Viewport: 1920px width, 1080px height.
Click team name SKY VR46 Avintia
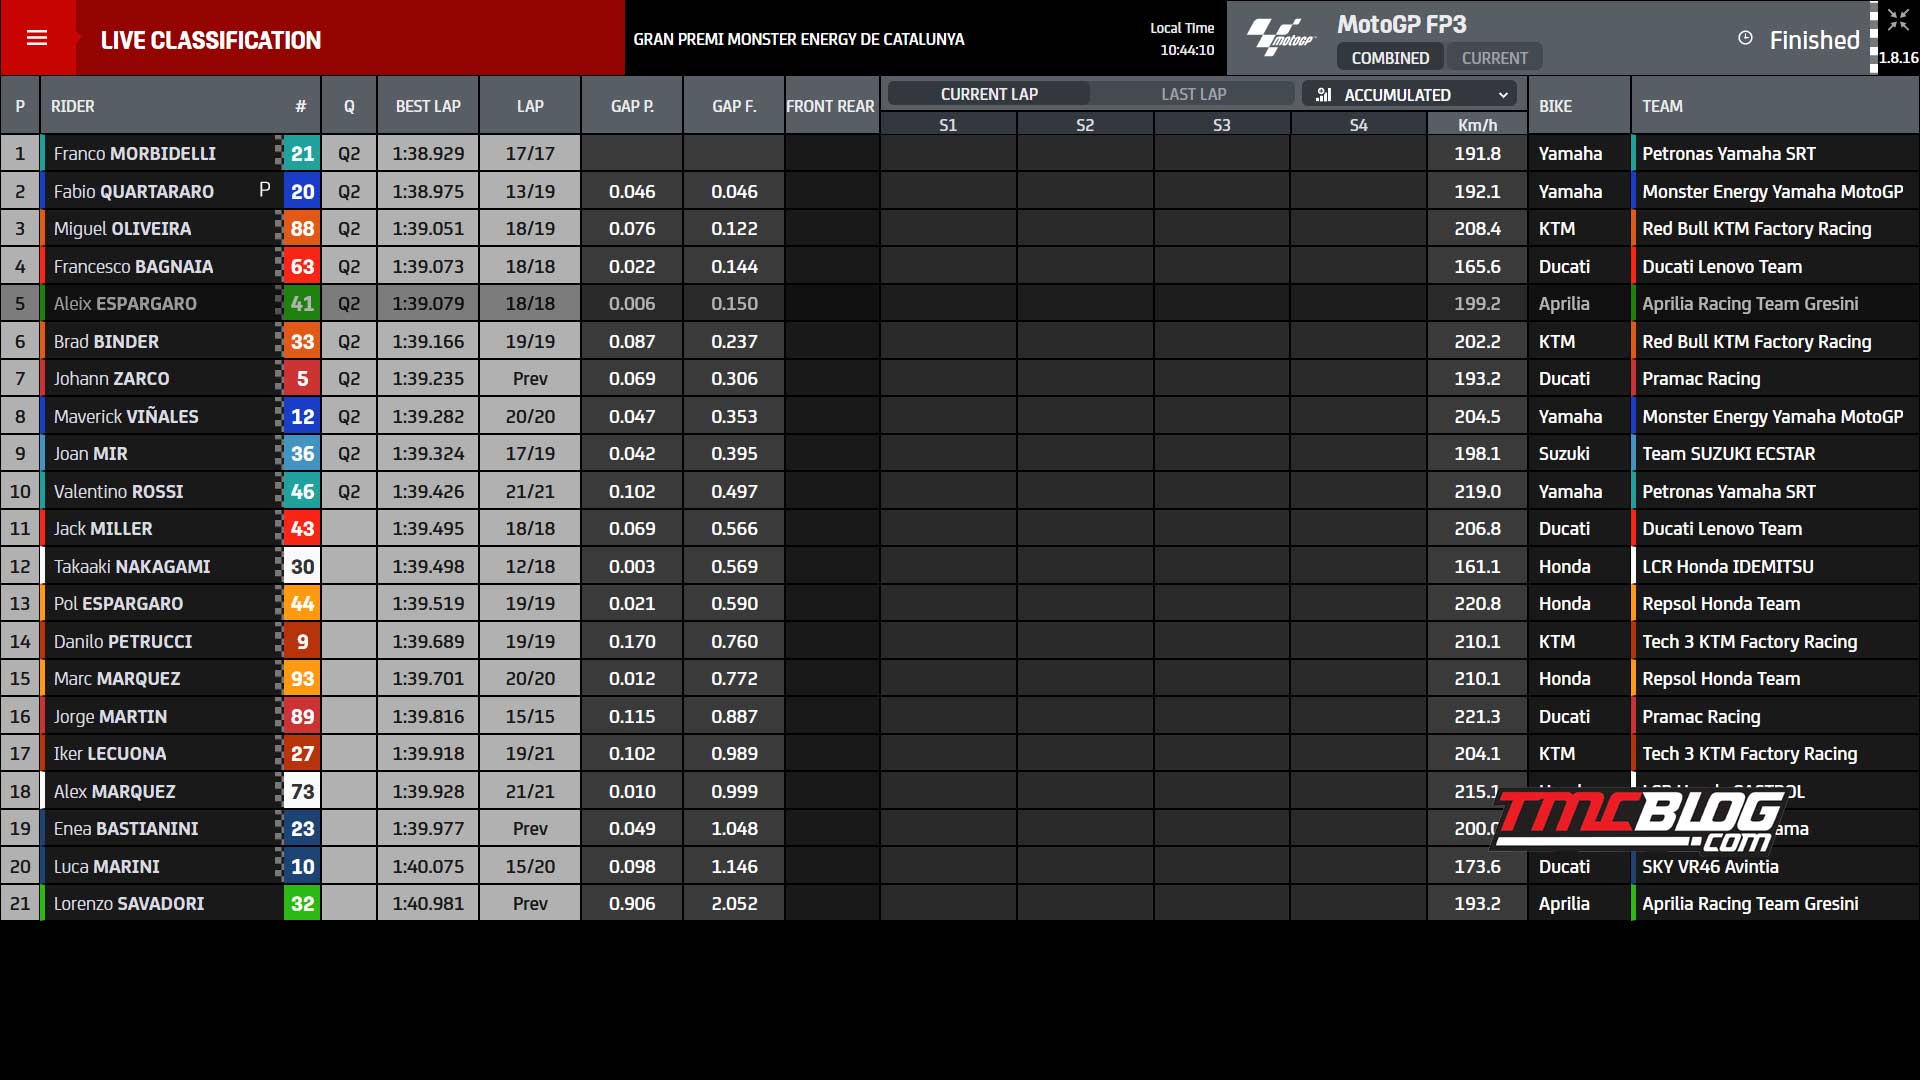[x=1710, y=867]
